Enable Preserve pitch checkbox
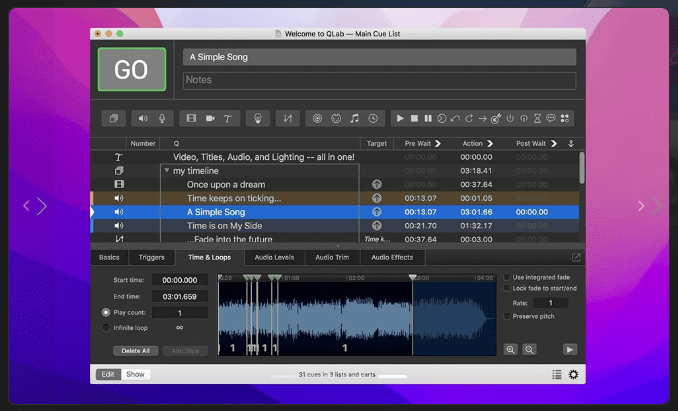Viewport: 678px width, 411px height. (x=507, y=316)
